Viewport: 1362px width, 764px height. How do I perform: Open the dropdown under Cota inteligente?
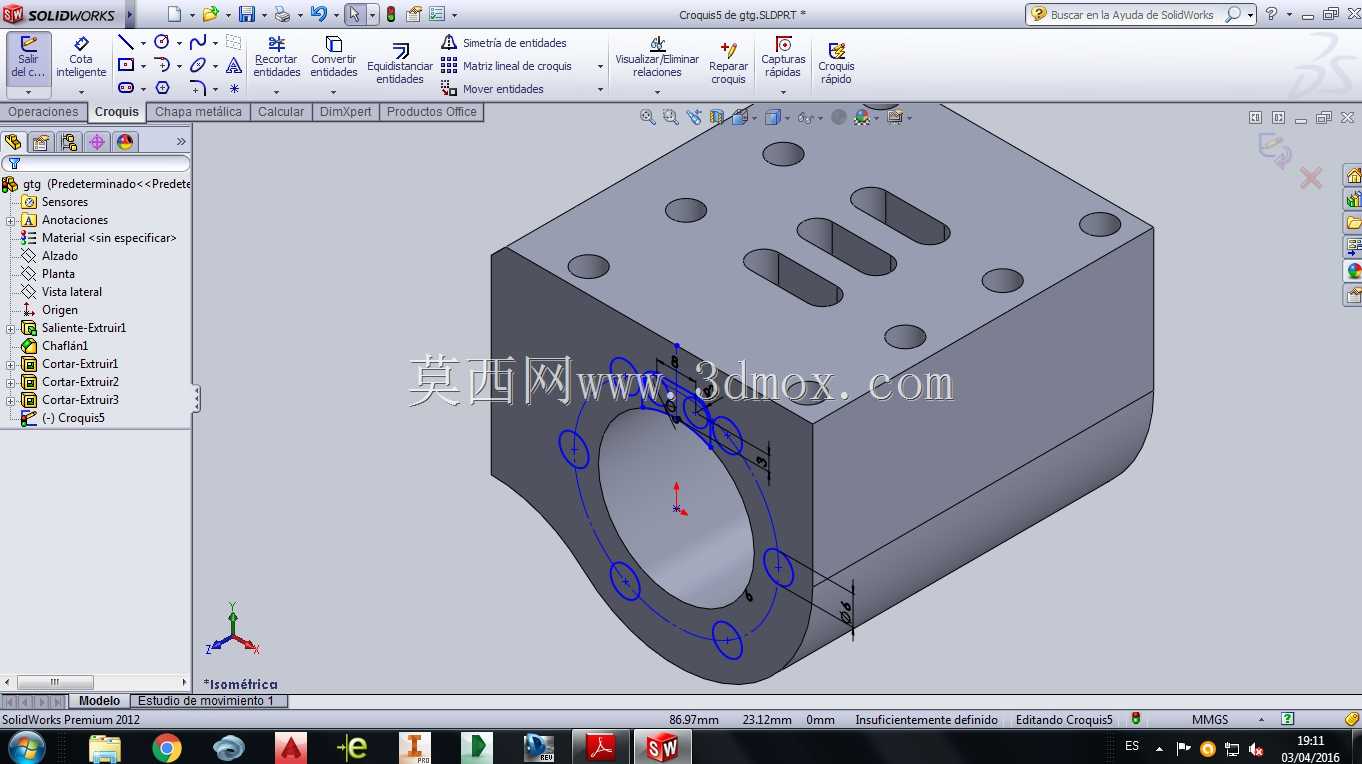coord(81,92)
